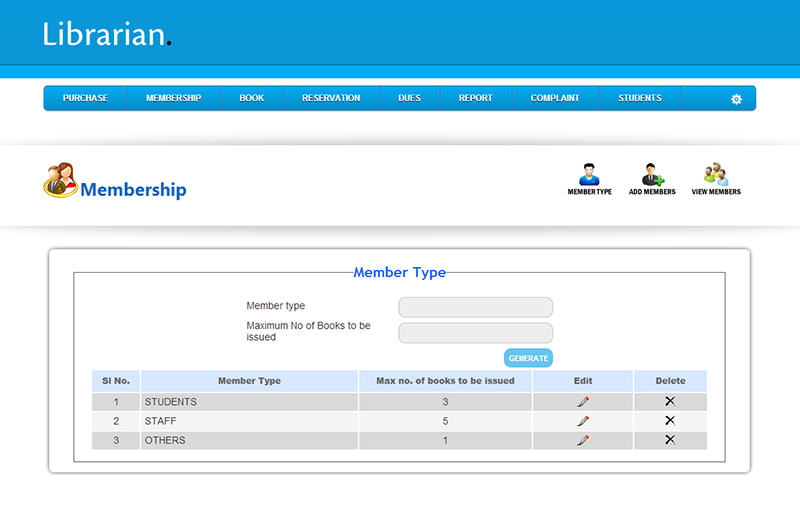
Task: Delete the STUDENTS member type
Action: (x=670, y=401)
